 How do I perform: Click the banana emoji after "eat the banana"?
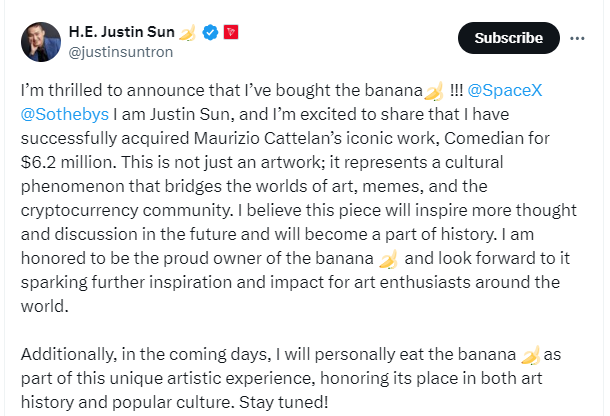tap(531, 355)
